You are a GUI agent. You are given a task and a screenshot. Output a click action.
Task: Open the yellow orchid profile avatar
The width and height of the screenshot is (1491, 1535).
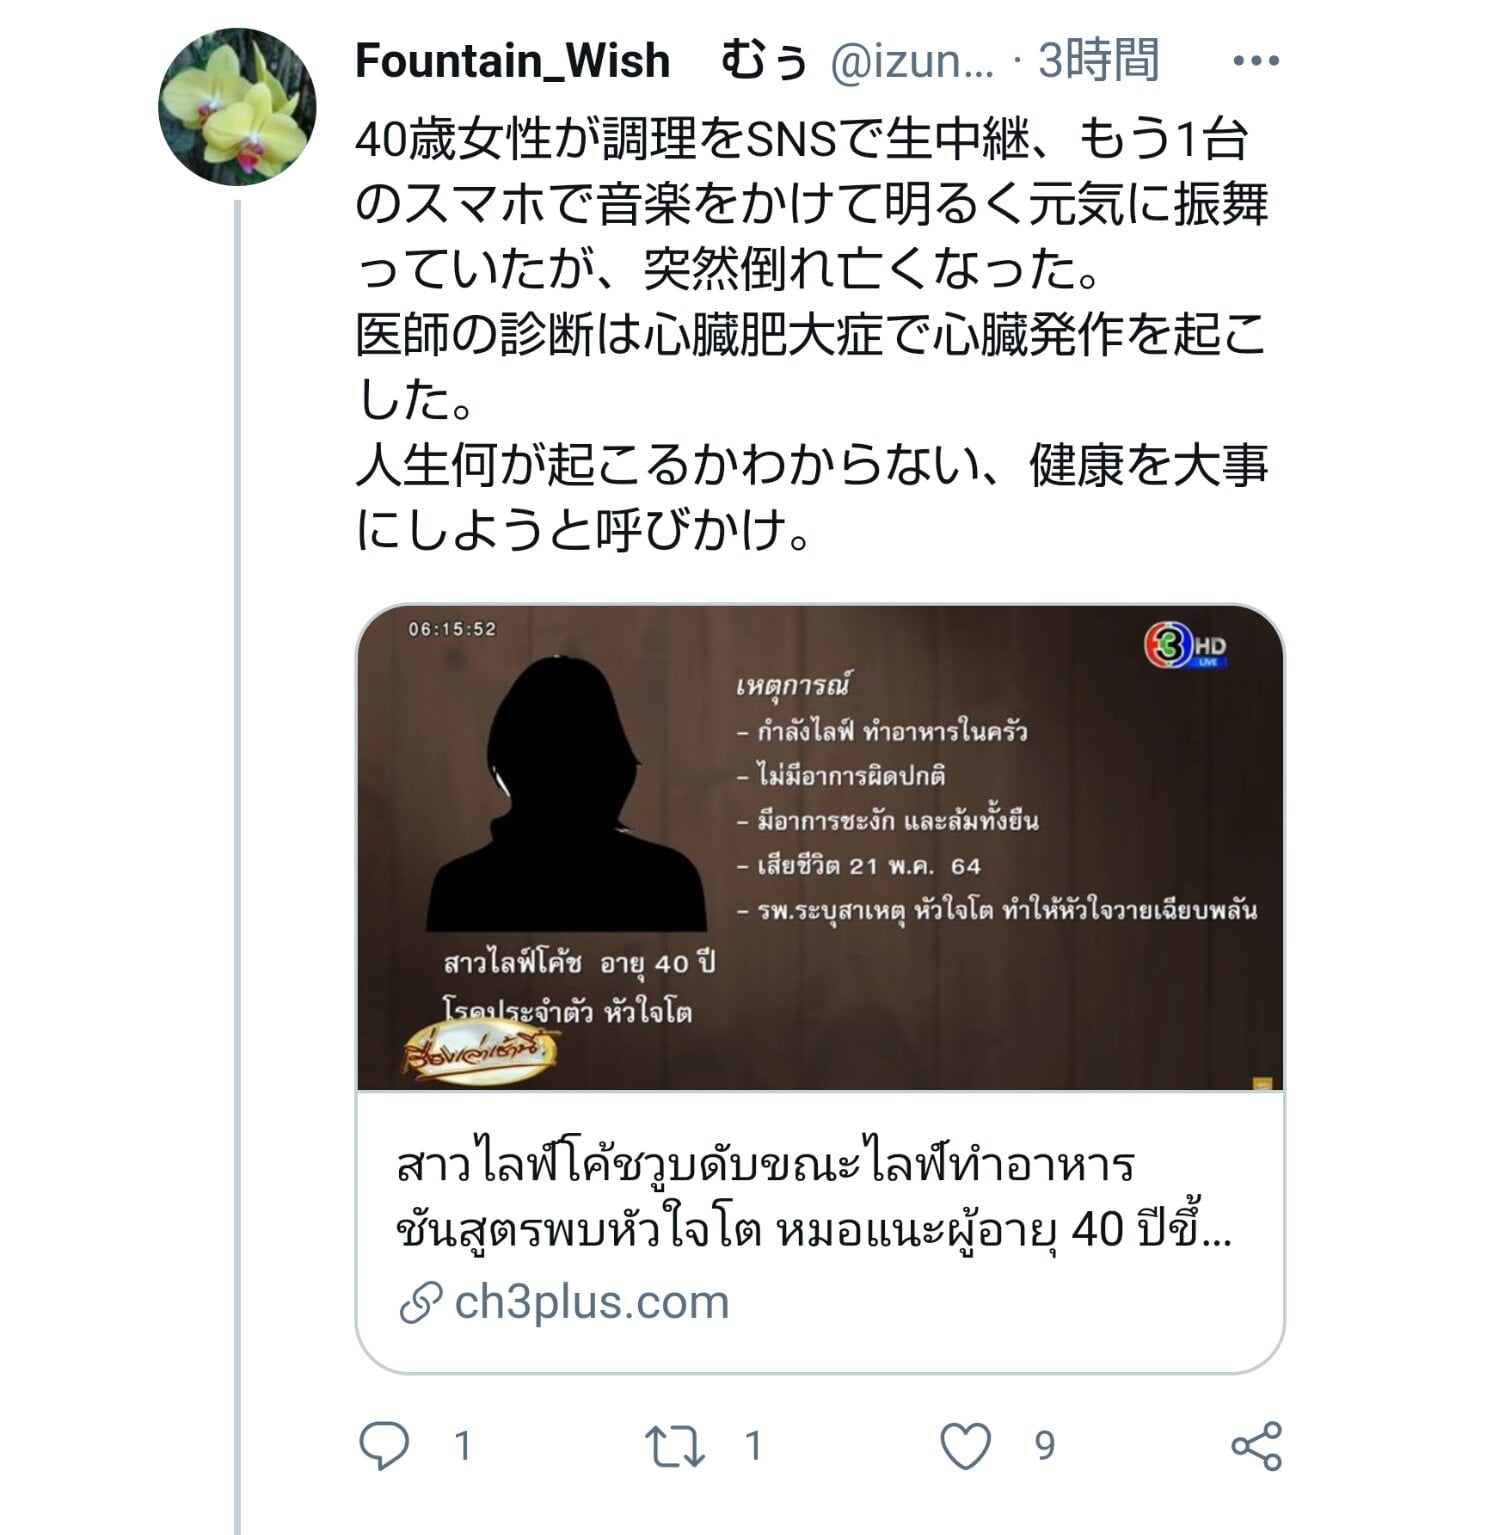[x=237, y=107]
